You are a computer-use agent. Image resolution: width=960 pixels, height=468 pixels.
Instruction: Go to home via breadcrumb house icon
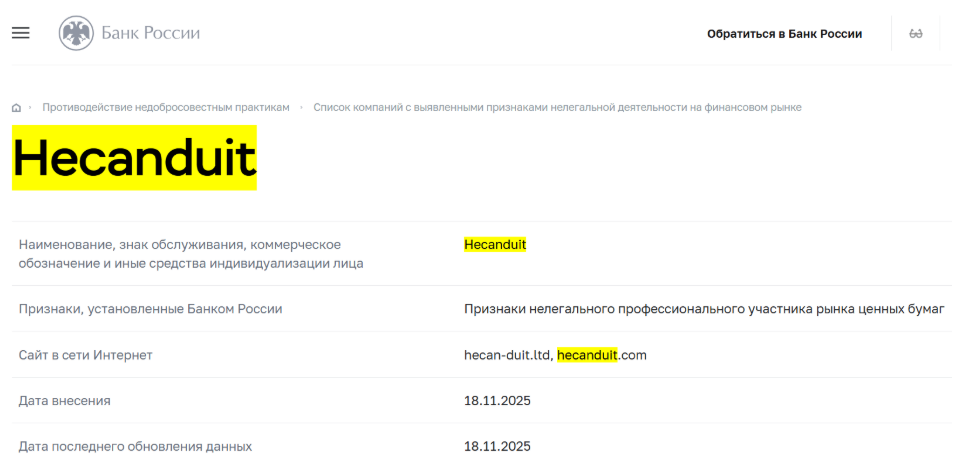17,108
